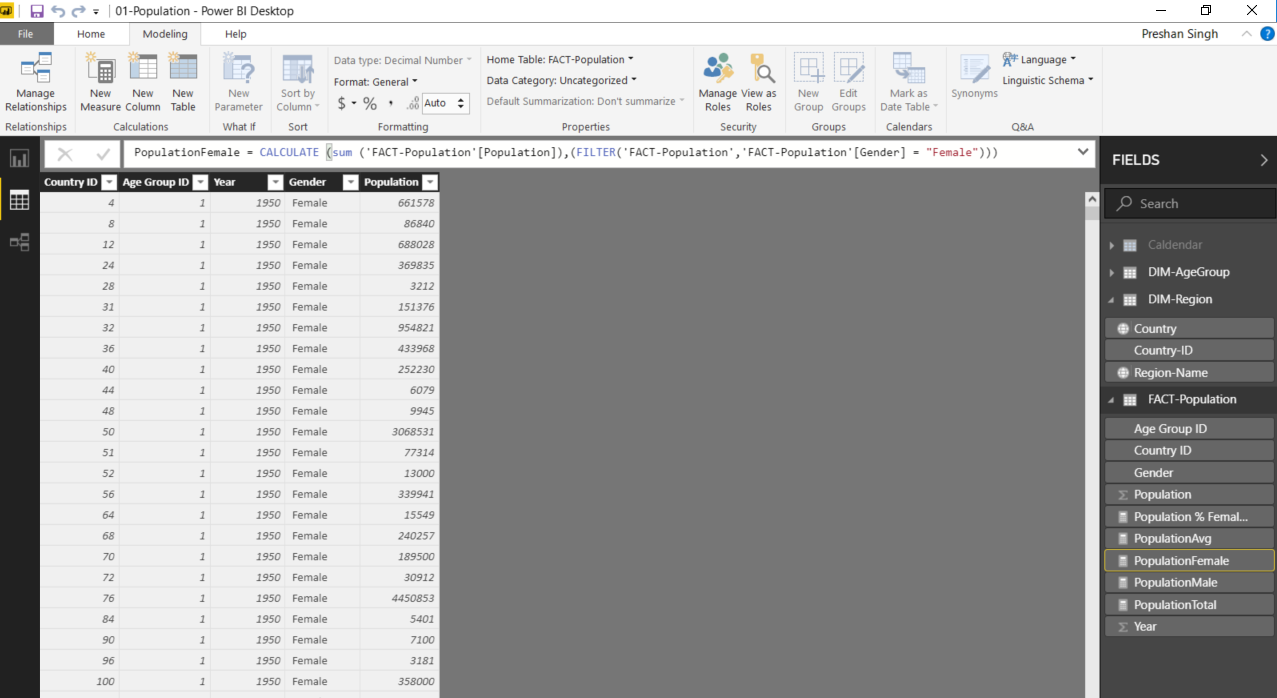Viewport: 1277px width, 698px height.
Task: Click data grid vertical scrollbar up arrow
Action: 1092,200
